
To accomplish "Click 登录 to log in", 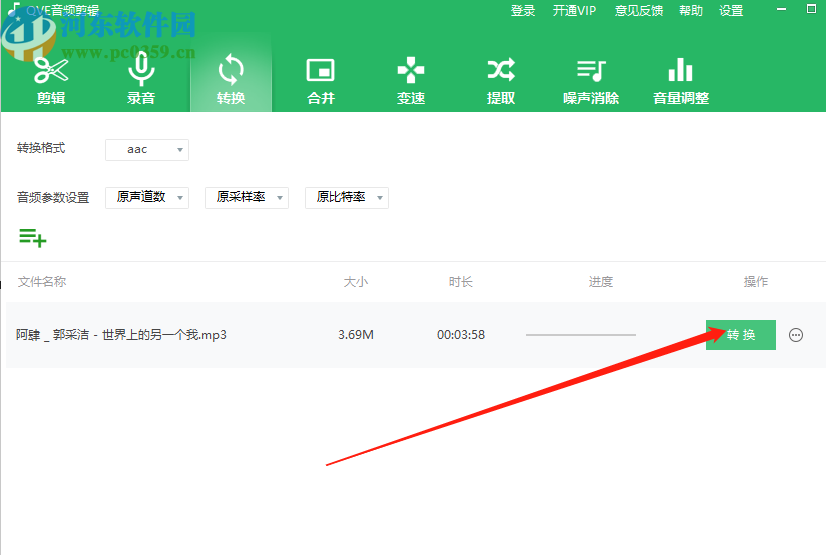I will 523,11.
